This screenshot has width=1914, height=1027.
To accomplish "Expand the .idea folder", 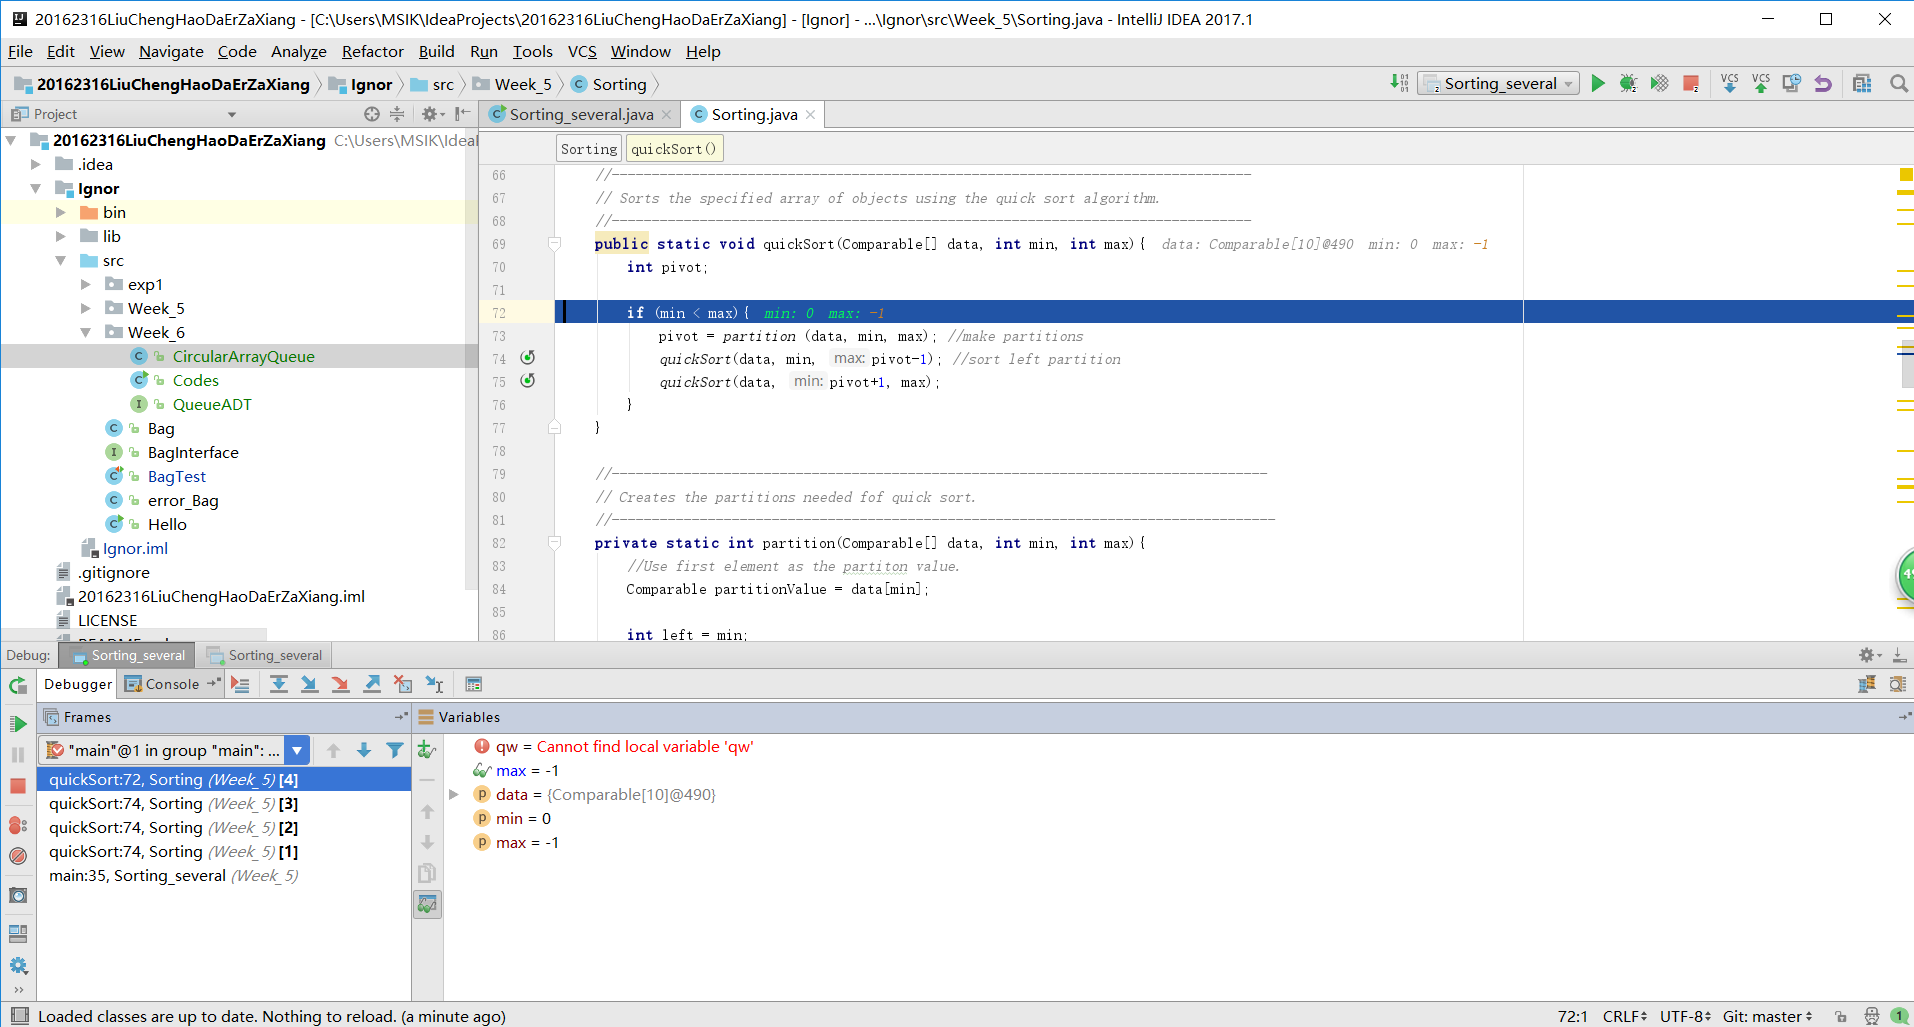I will (36, 164).
